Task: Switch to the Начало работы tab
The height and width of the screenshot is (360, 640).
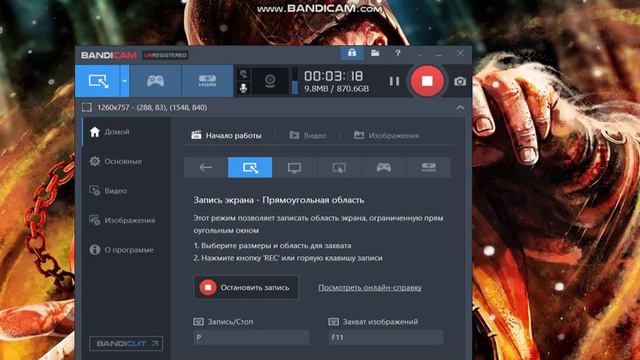Action: pyautogui.click(x=227, y=135)
